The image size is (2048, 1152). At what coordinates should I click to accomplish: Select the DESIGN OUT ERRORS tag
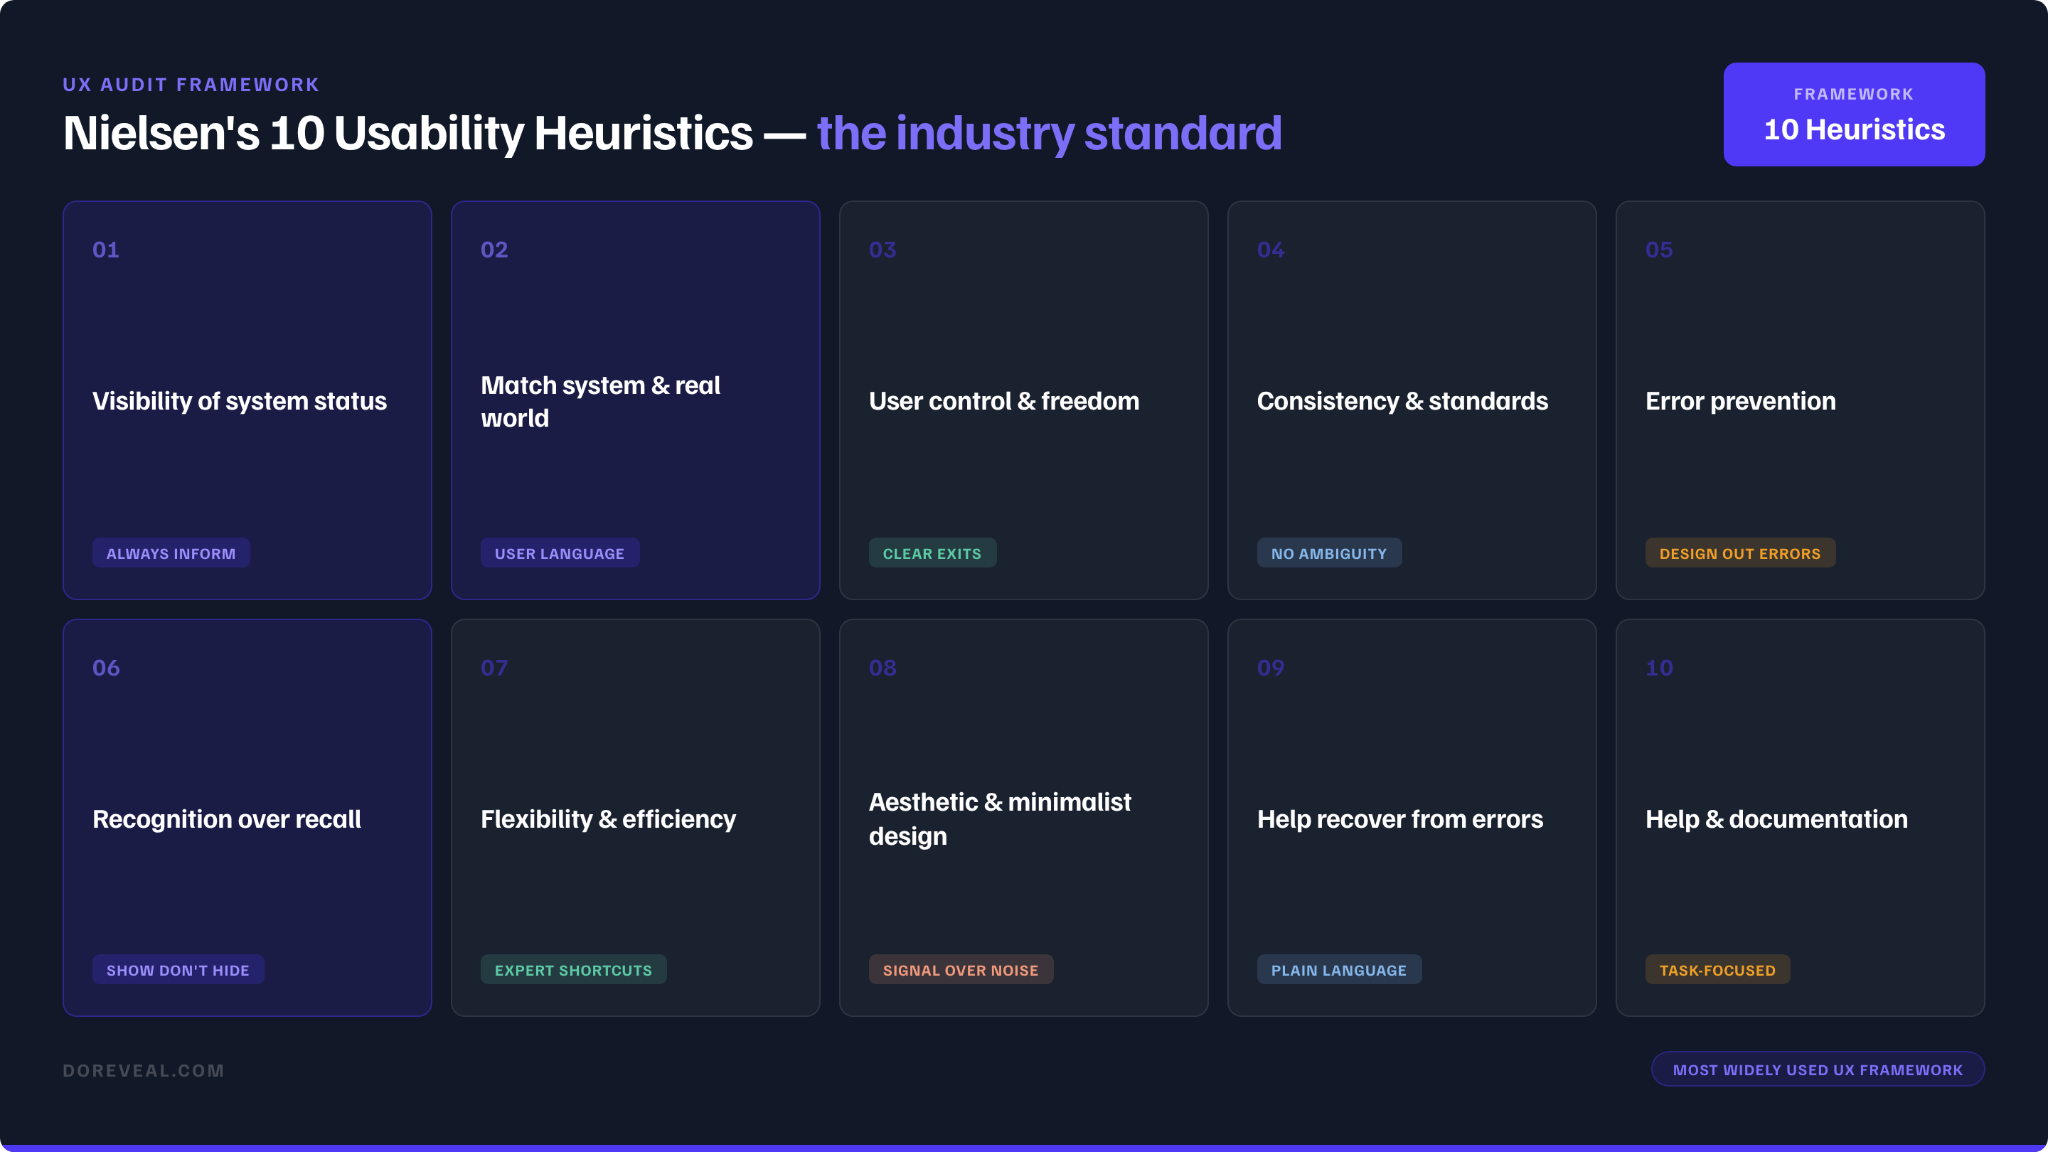coord(1740,553)
